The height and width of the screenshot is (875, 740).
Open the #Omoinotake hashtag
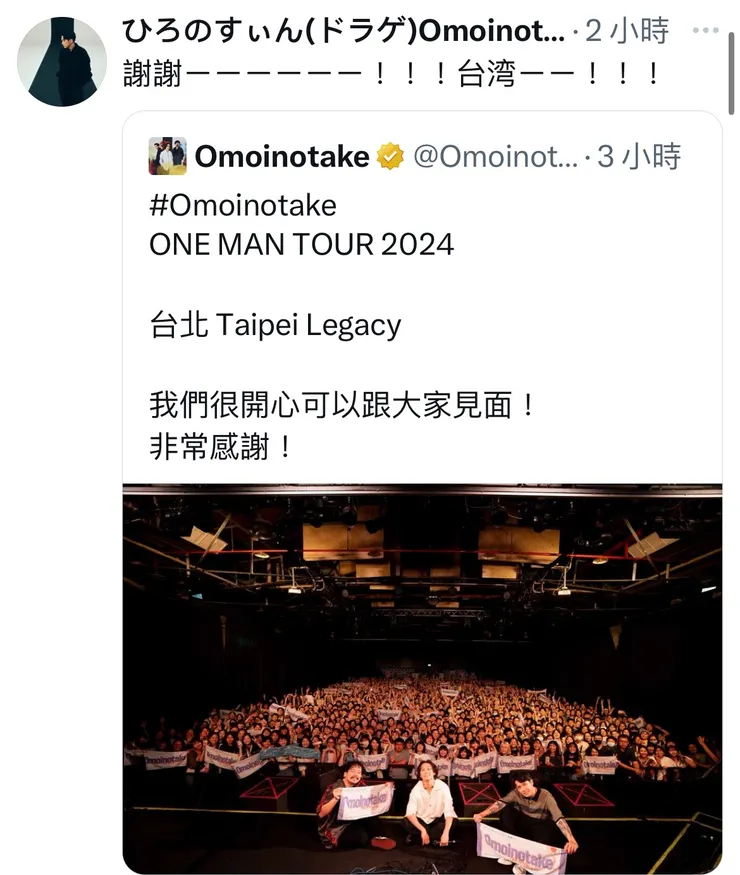pyautogui.click(x=243, y=205)
